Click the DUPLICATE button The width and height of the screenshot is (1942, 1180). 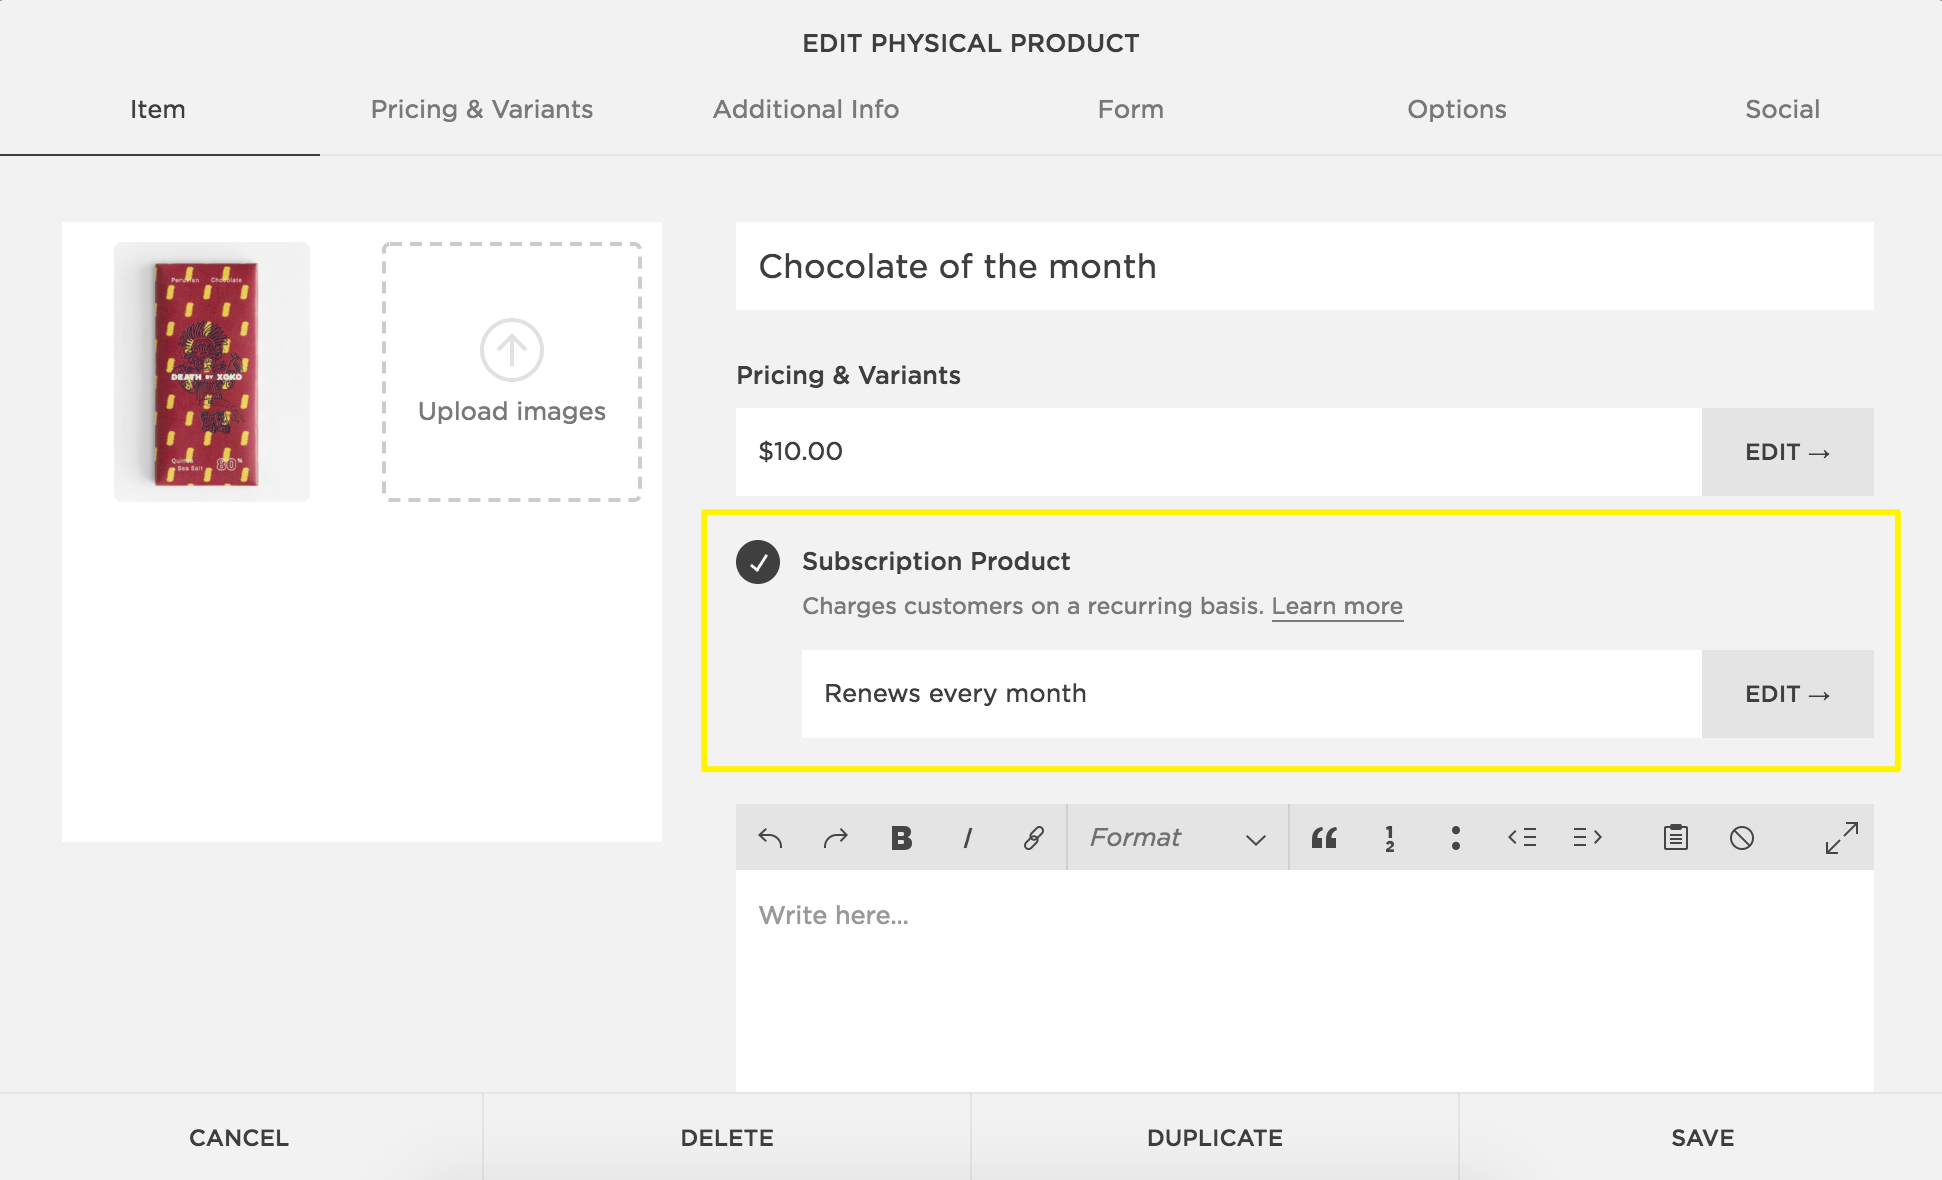coord(1215,1137)
